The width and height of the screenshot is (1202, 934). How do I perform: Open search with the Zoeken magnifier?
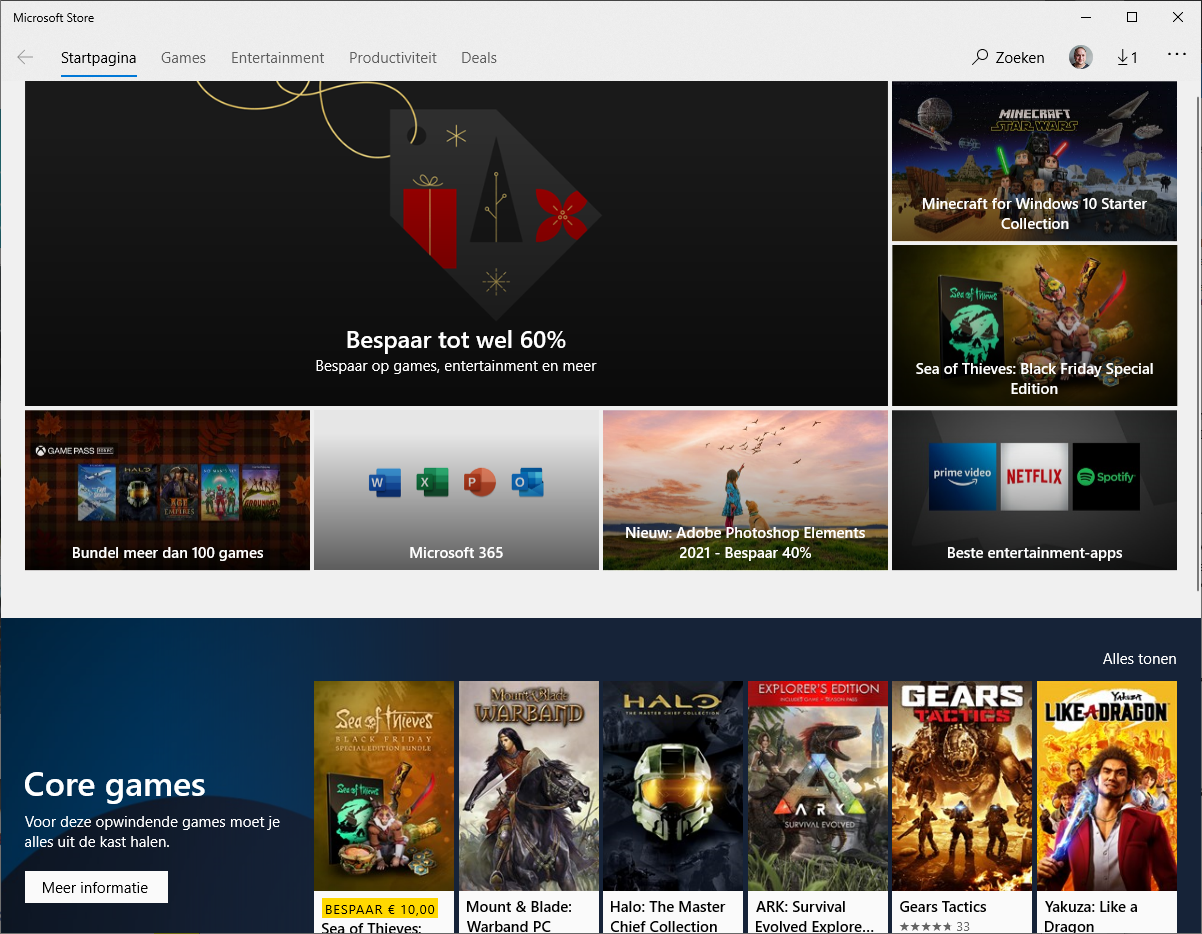coord(980,57)
